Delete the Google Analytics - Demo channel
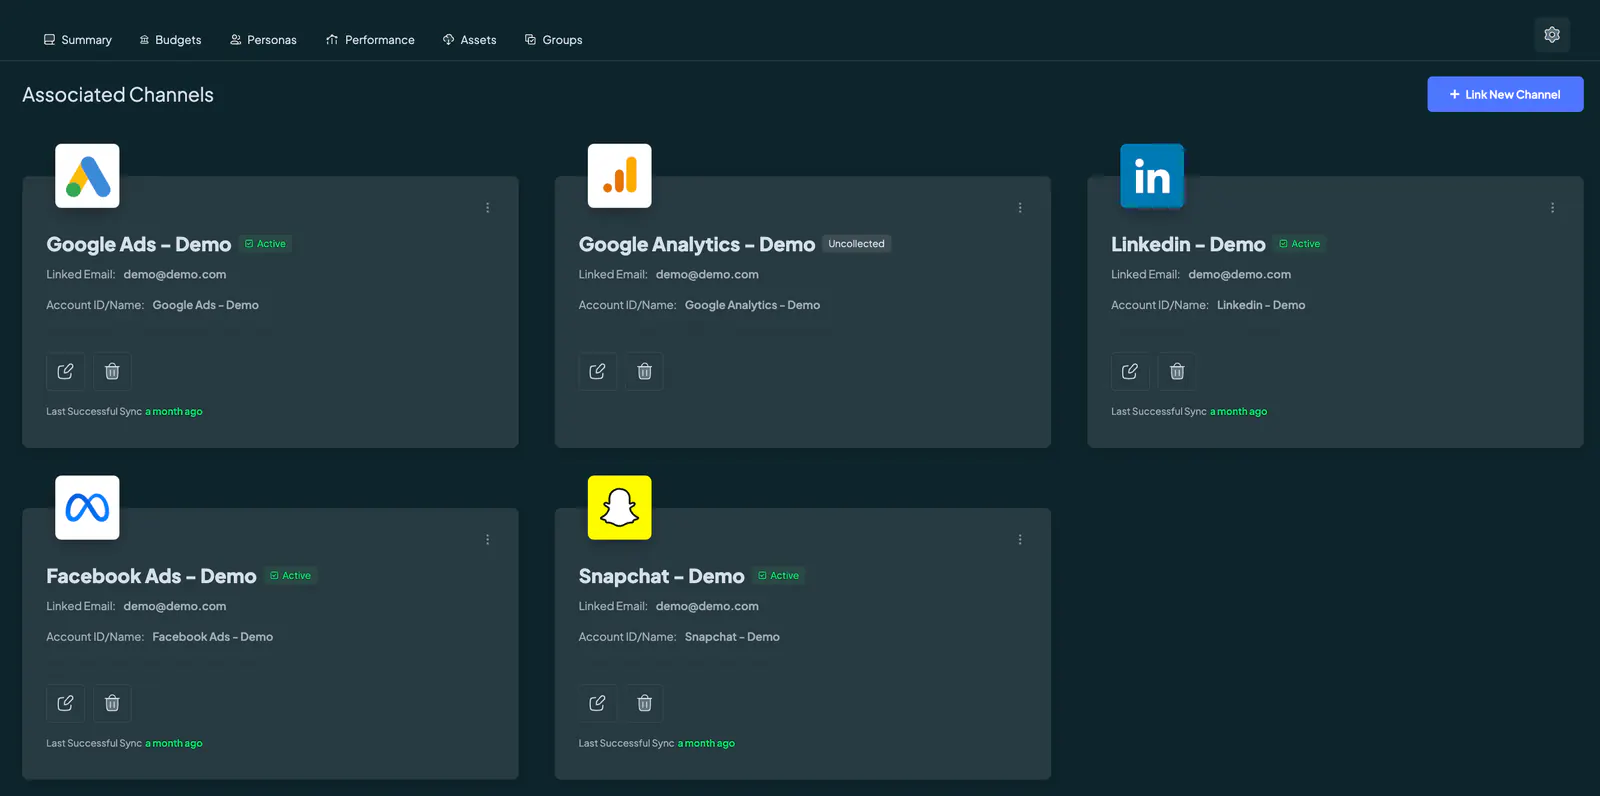1600x796 pixels. pos(644,371)
